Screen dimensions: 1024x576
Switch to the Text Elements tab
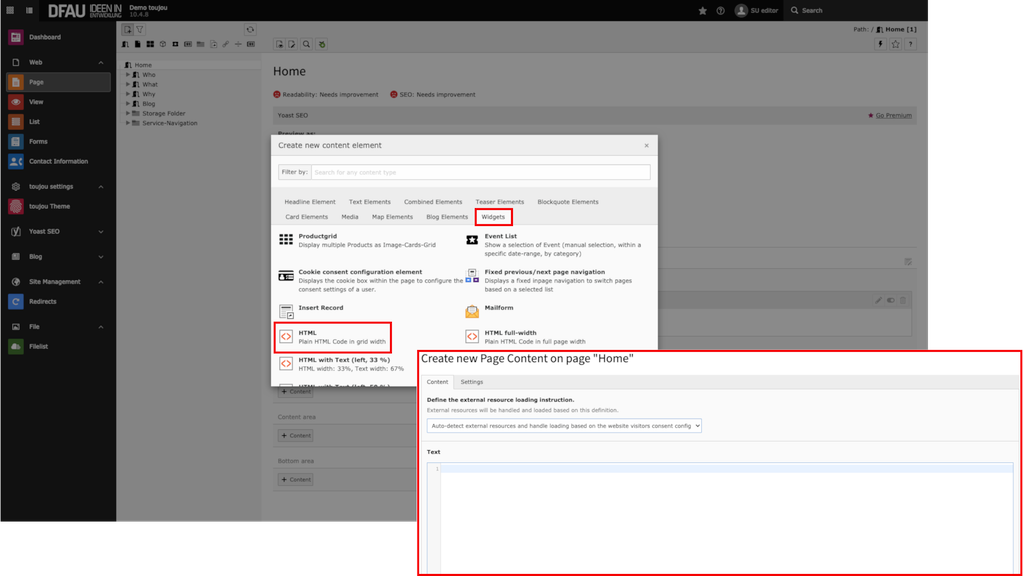pos(369,202)
